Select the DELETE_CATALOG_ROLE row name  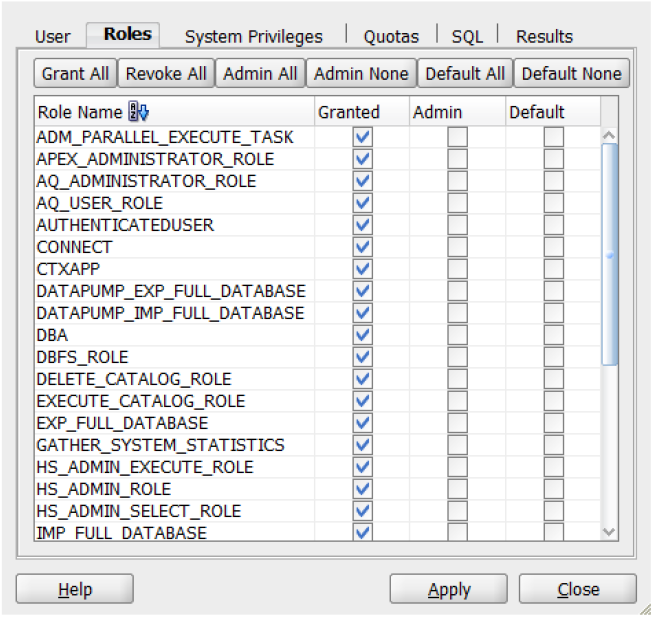(134, 379)
